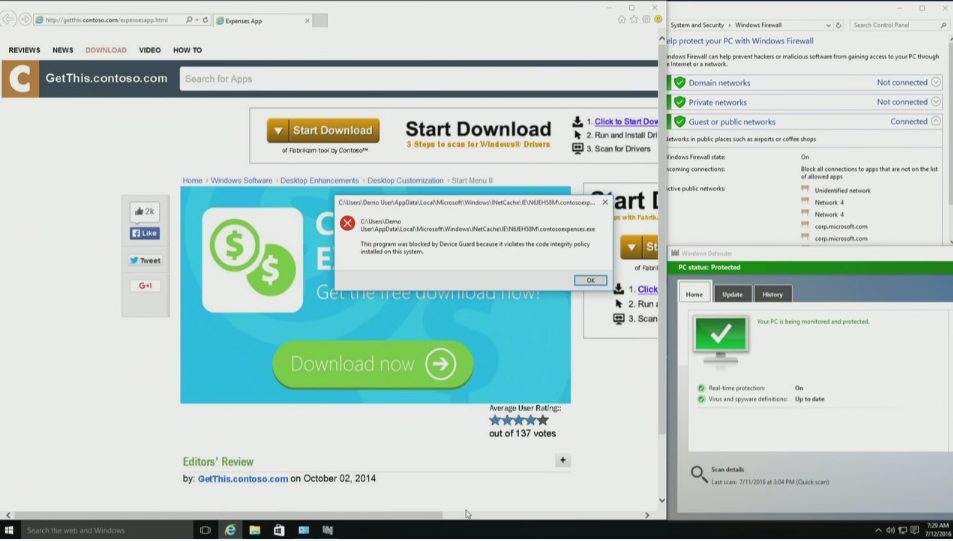Expand the Private networks section
Image resolution: width=953 pixels, height=541 pixels.
(x=936, y=102)
